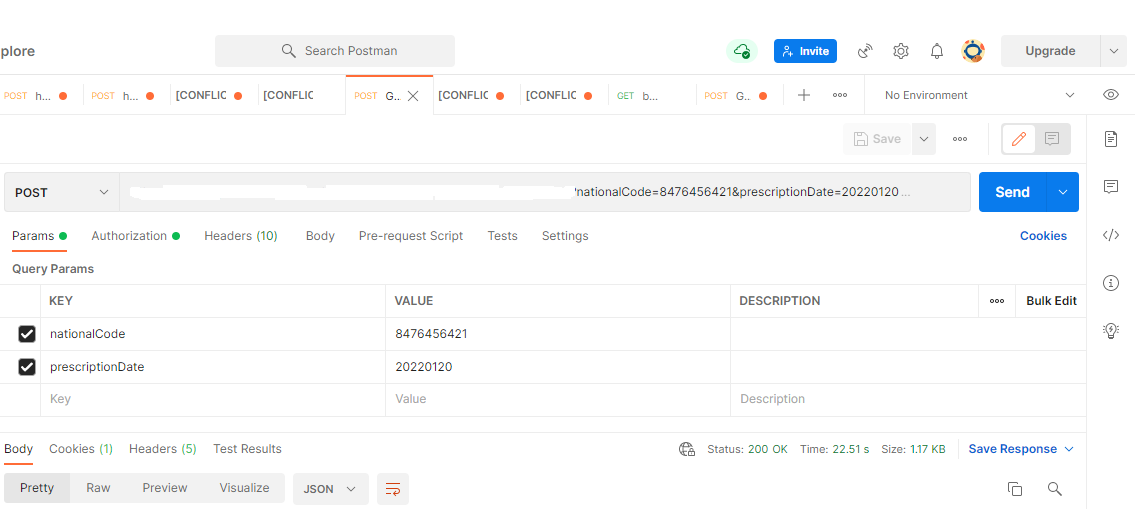The width and height of the screenshot is (1135, 509).
Task: Click the value cell 20220120
Action: 557,367
